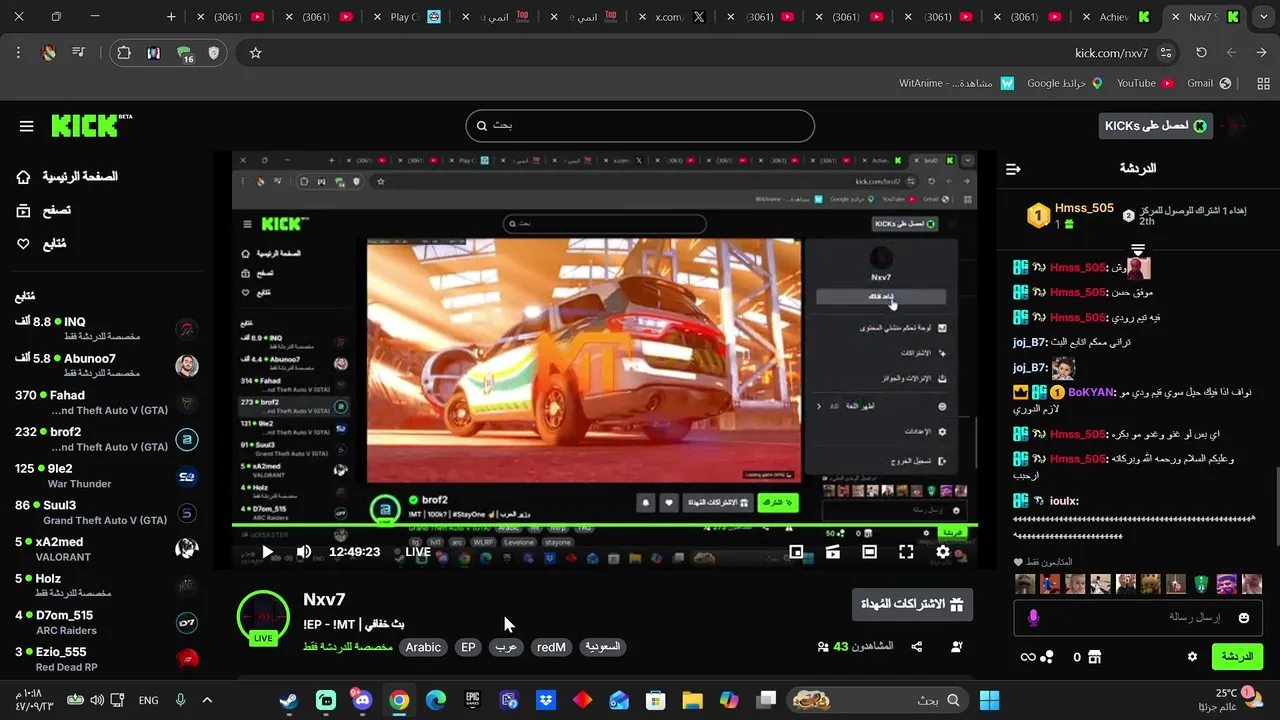Image resolution: width=1280 pixels, height=720 pixels.
Task: Mute the stream volume
Action: [304, 552]
